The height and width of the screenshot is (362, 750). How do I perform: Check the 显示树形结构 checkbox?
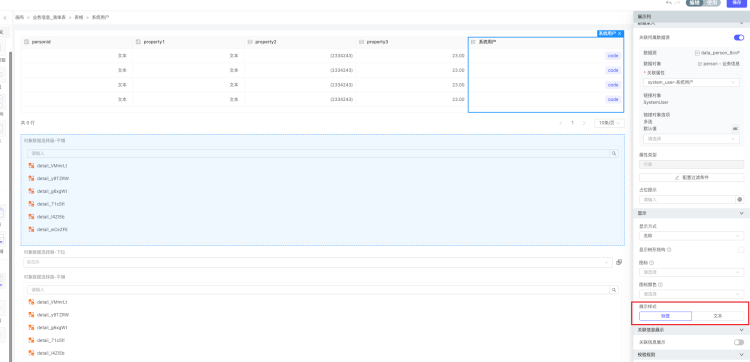pos(741,250)
